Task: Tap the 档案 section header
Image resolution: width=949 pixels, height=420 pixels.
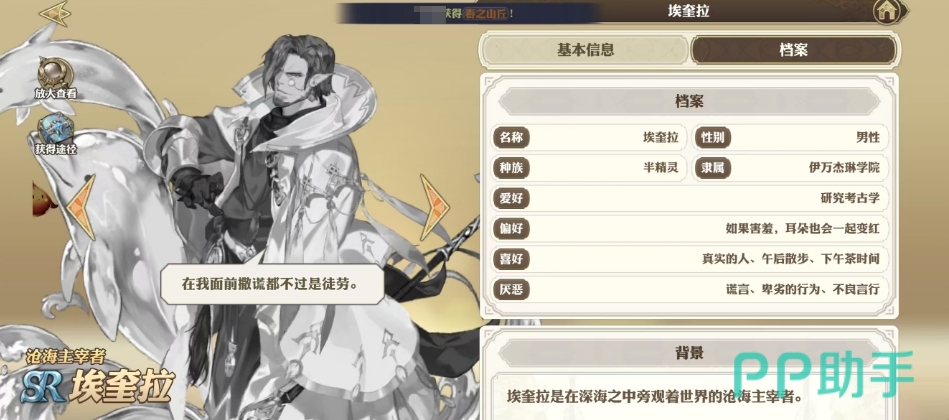Action: (x=689, y=102)
